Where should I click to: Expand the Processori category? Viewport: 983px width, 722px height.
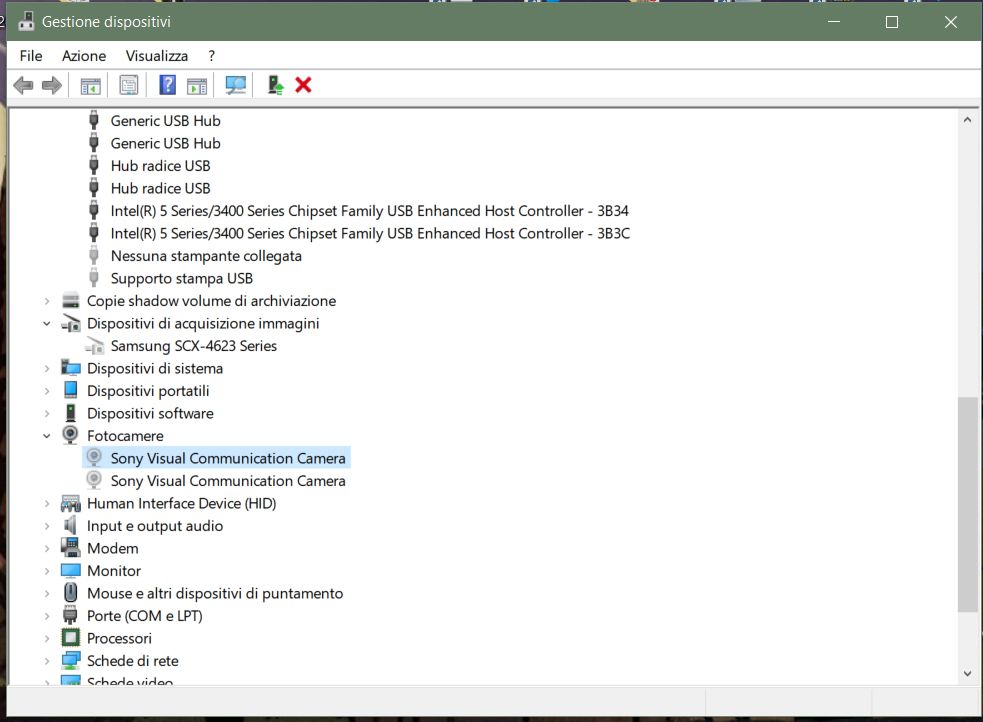click(x=47, y=638)
